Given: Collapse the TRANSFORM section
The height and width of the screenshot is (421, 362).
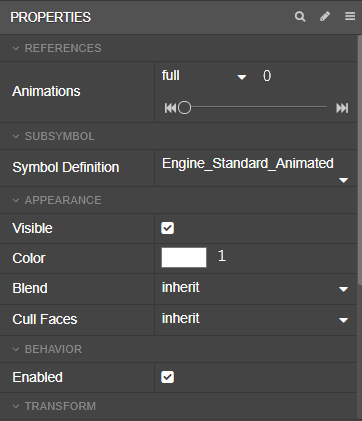Looking at the screenshot, I should coord(16,406).
